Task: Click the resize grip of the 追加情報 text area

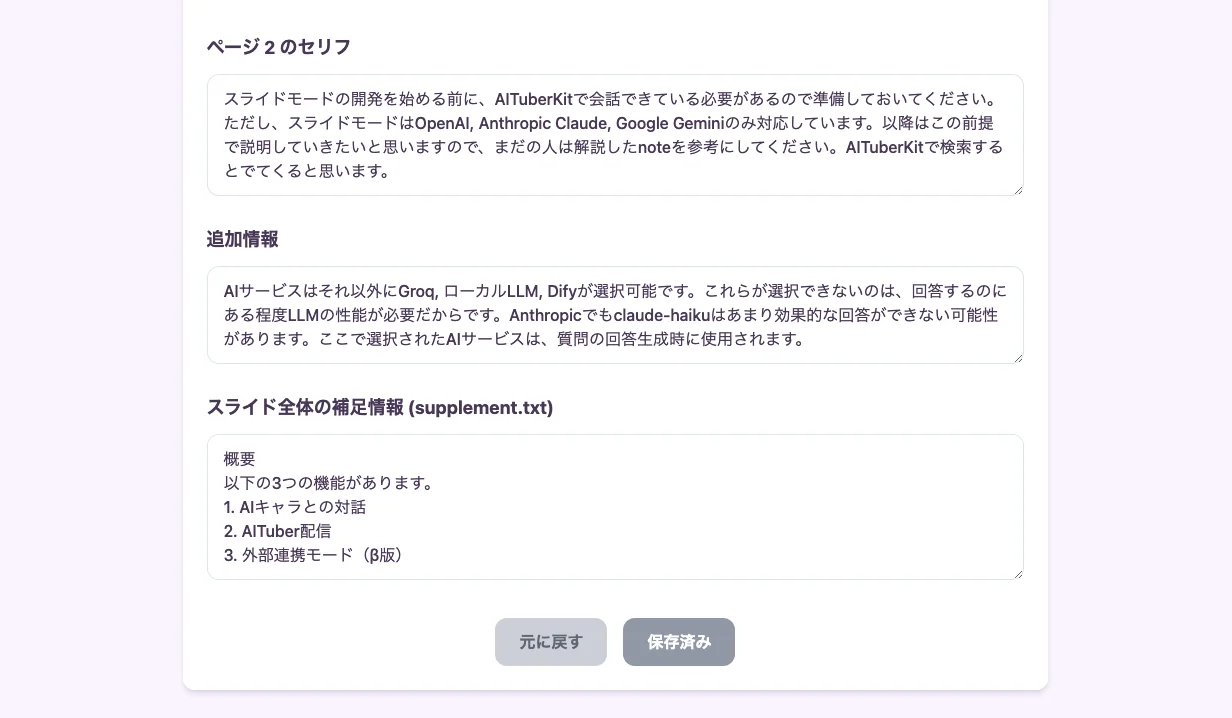Action: pyautogui.click(x=1018, y=358)
